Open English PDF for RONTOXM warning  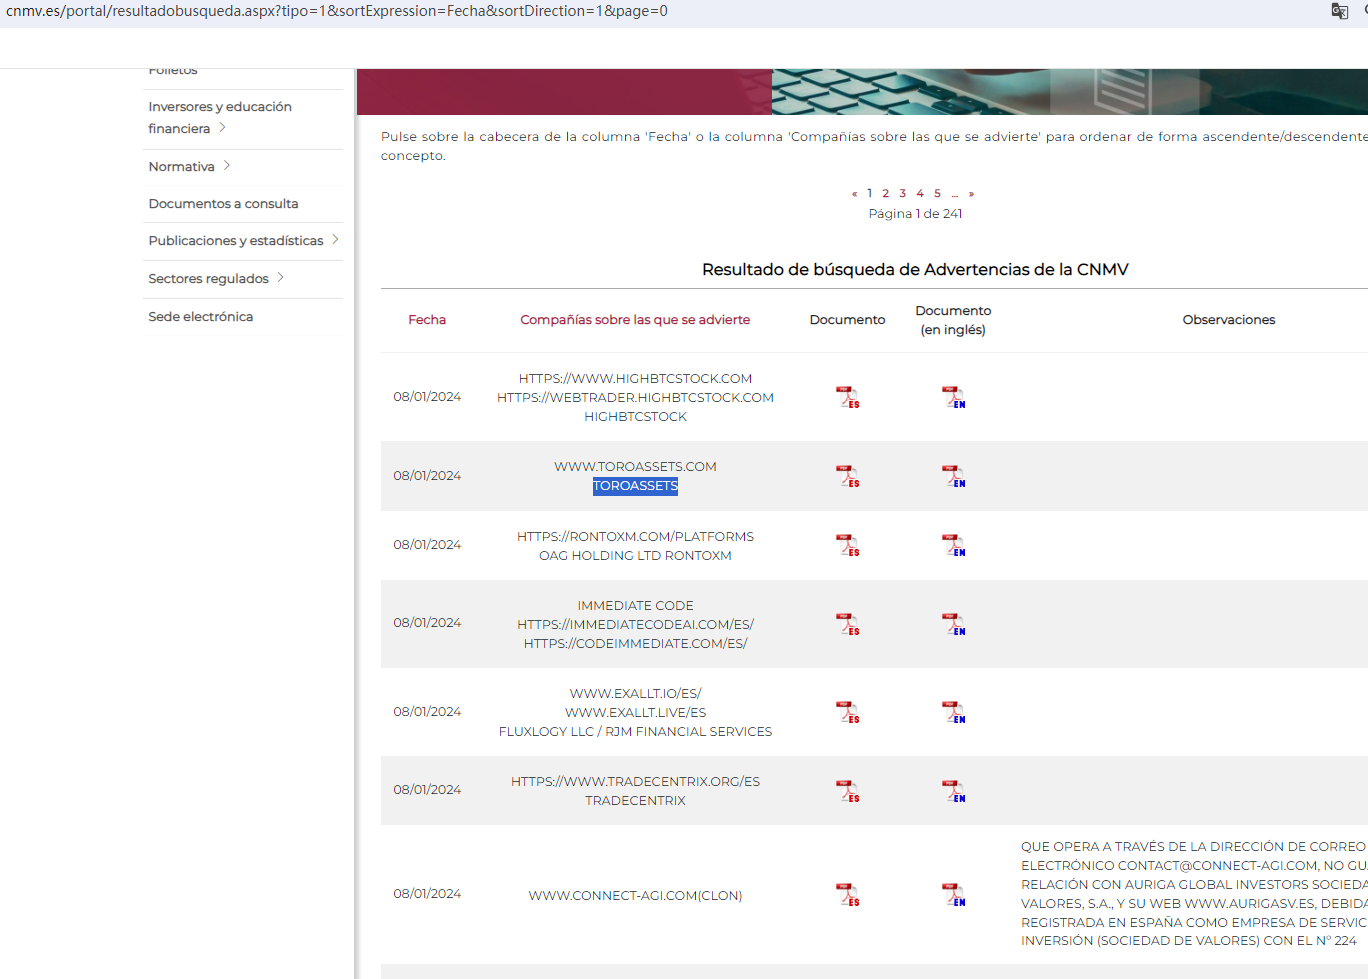point(953,545)
